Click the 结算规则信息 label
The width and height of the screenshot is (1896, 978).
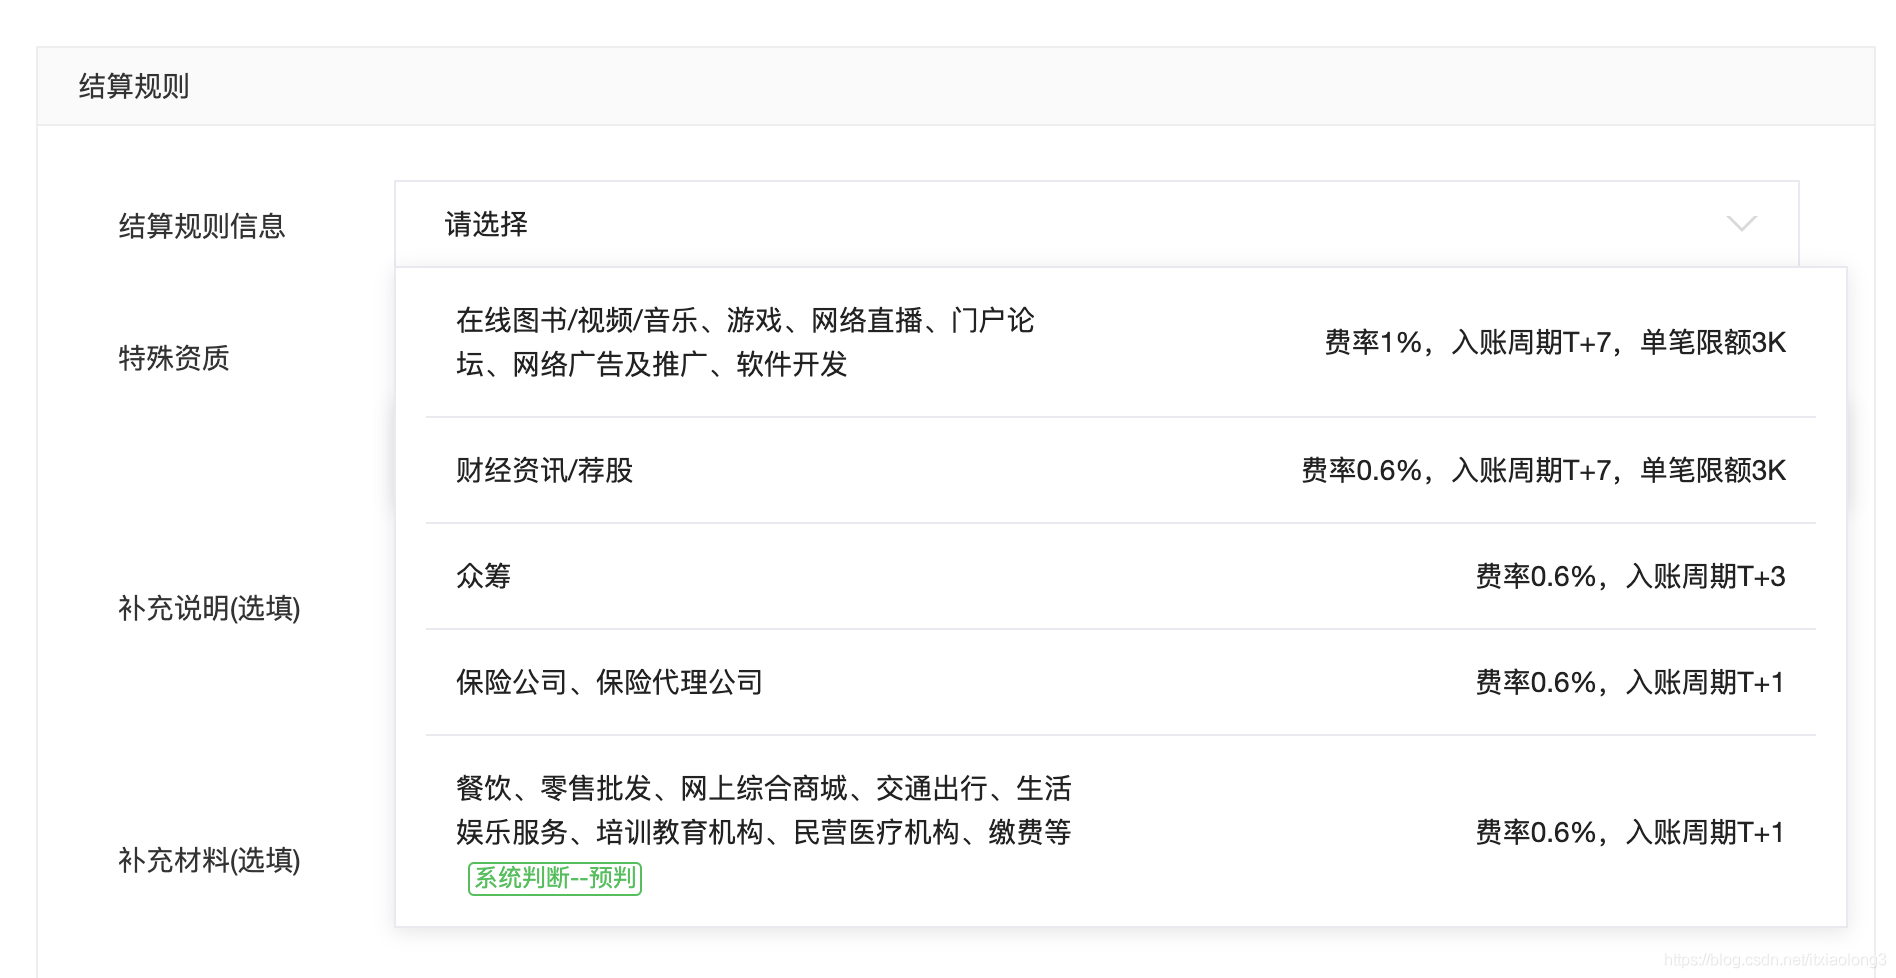[x=202, y=226]
